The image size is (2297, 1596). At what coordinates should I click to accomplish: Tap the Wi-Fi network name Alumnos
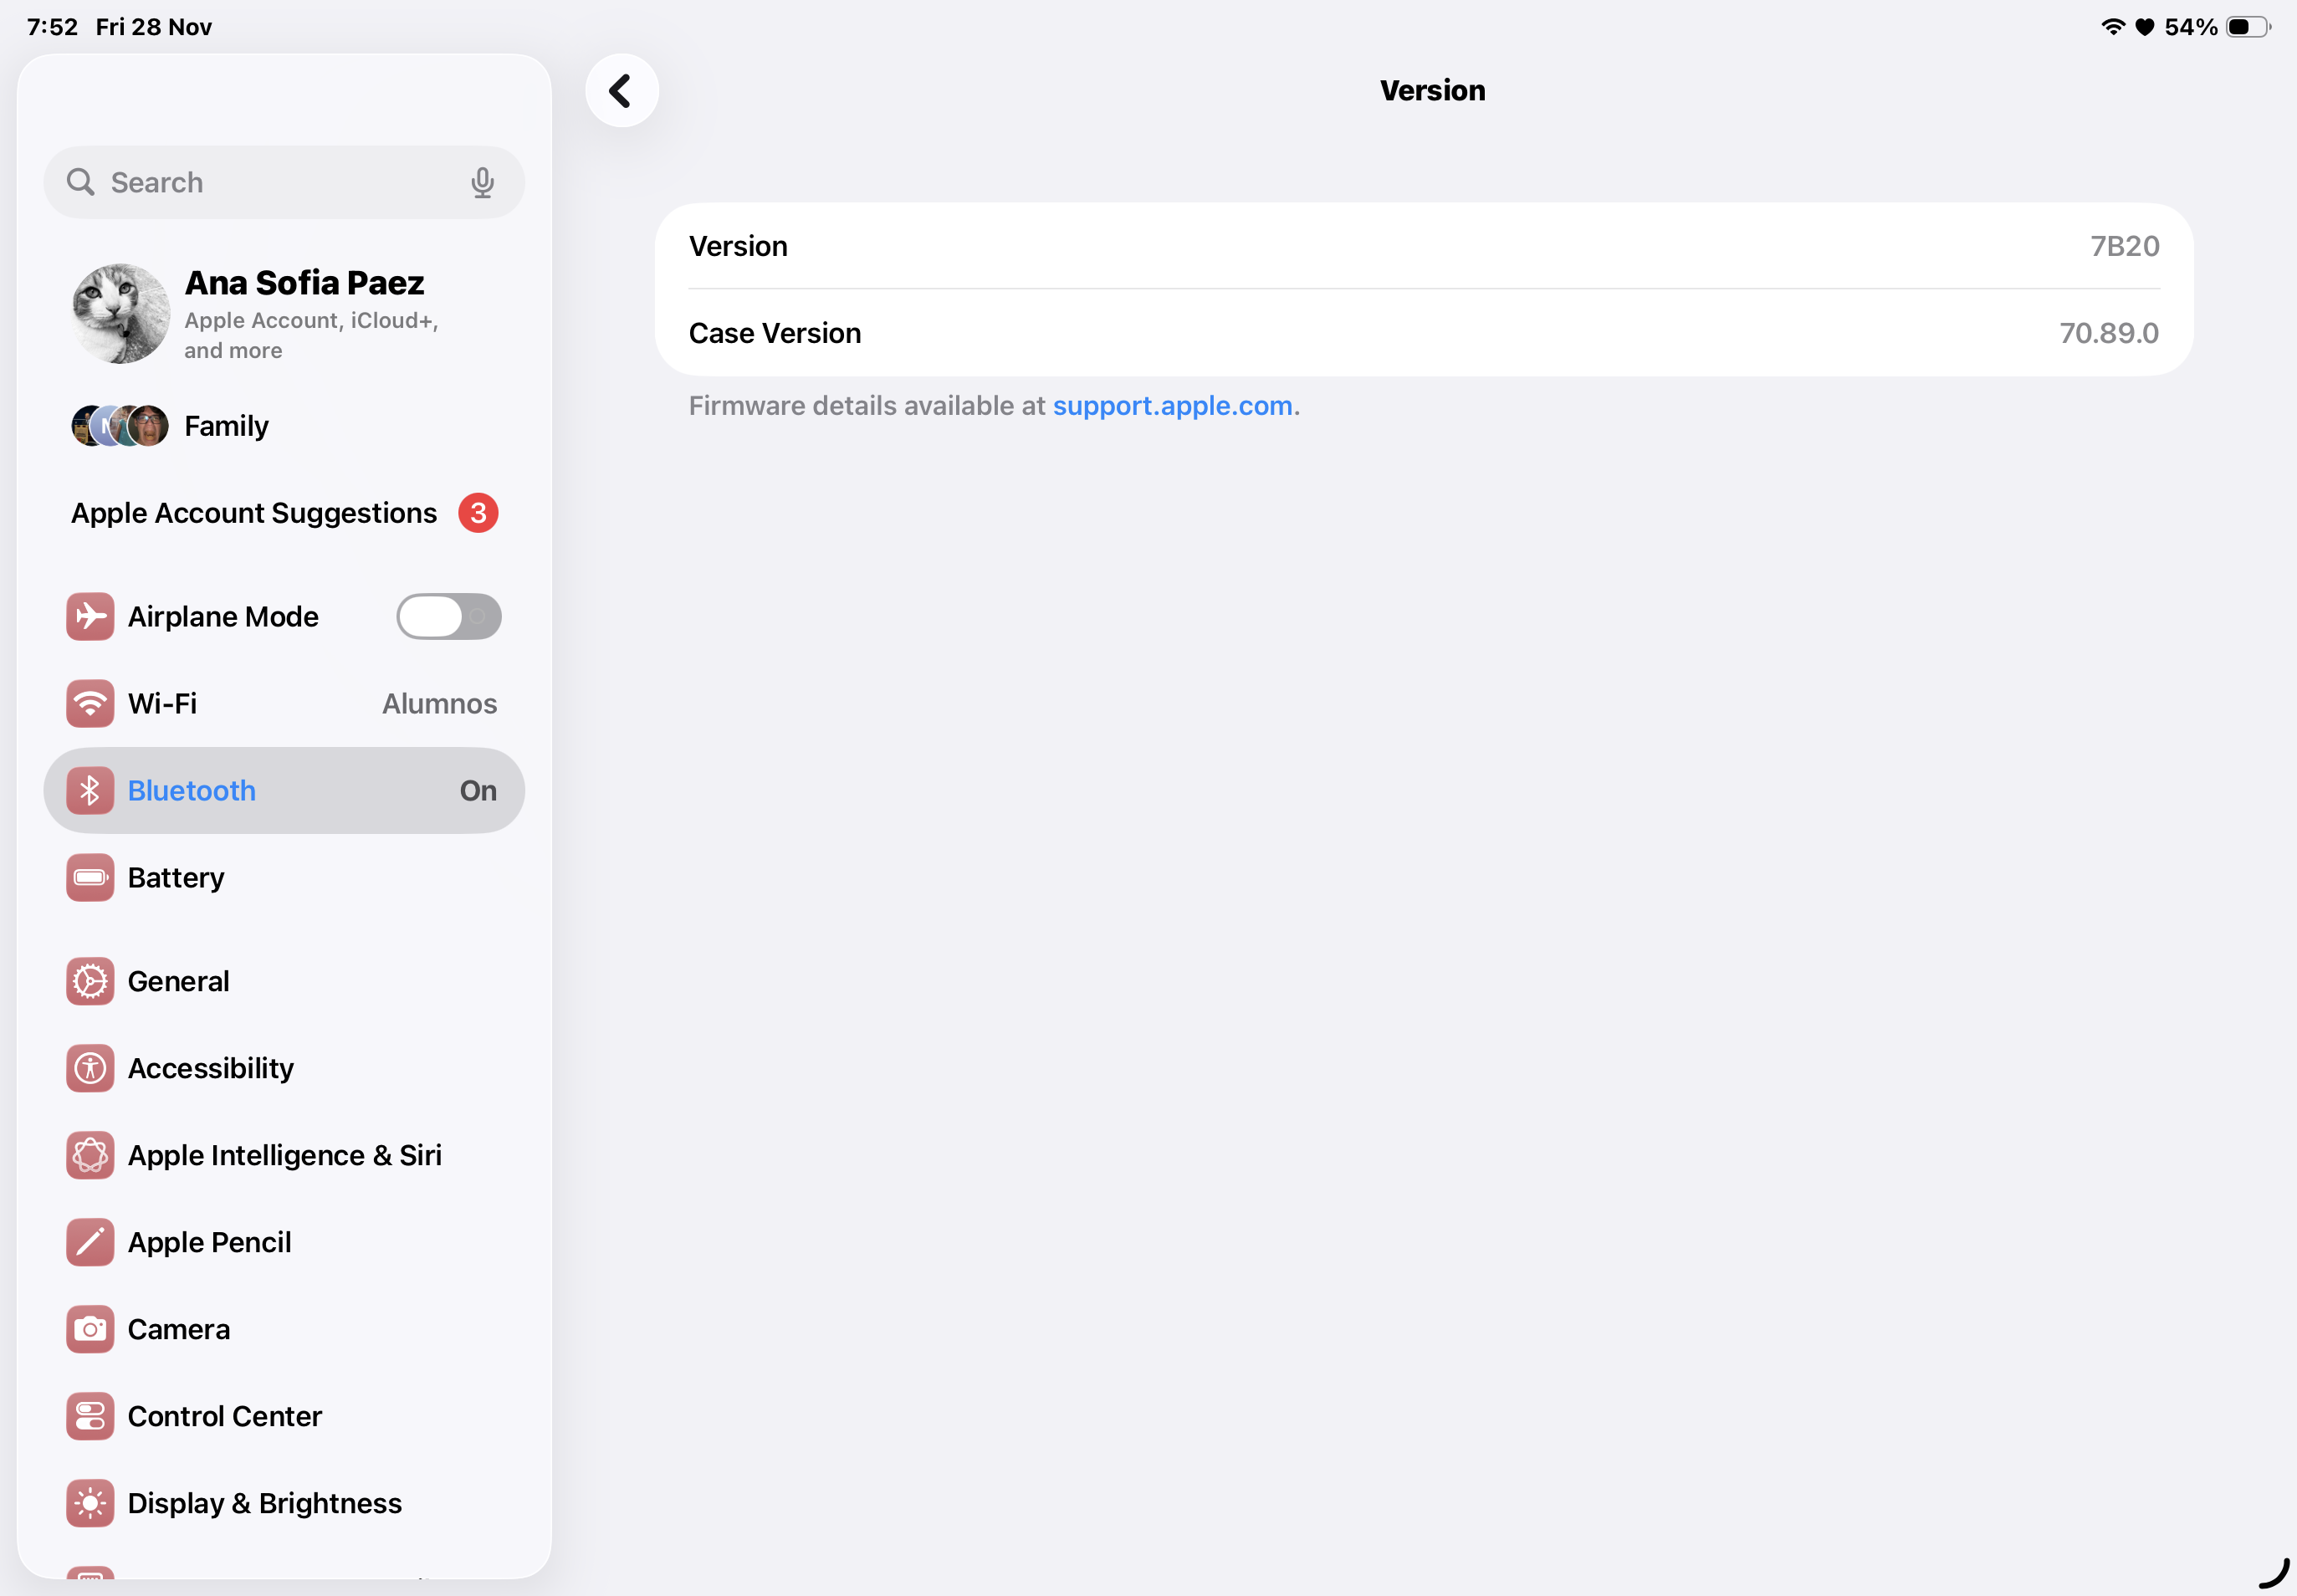coord(439,703)
